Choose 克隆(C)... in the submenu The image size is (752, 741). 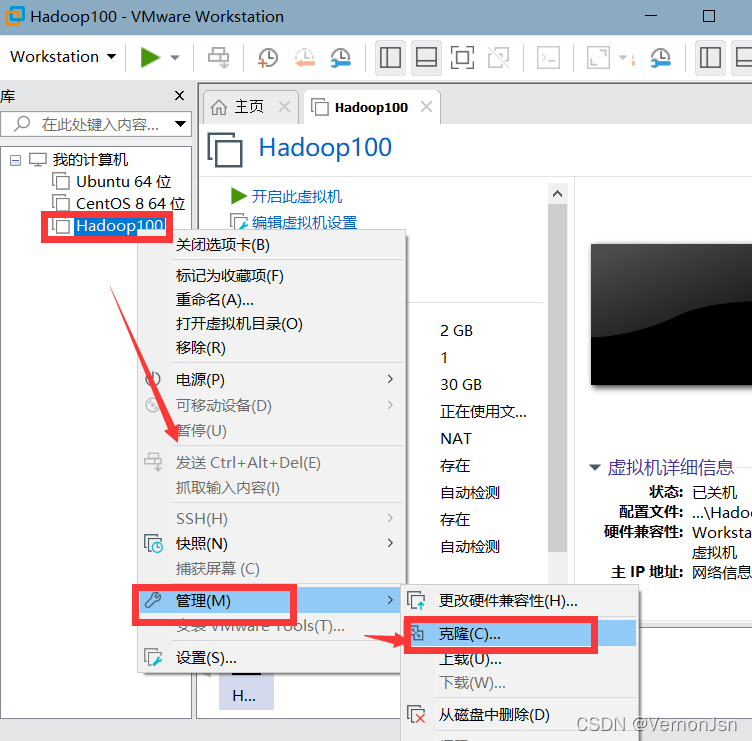click(521, 634)
